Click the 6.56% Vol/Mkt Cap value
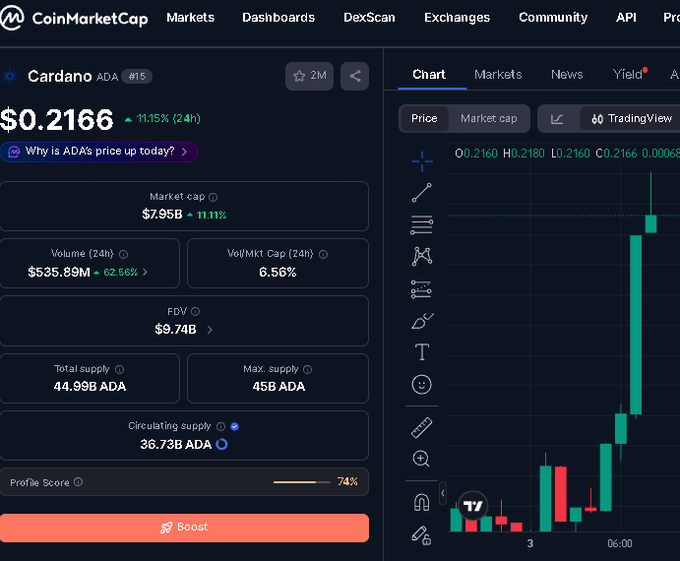 point(278,272)
